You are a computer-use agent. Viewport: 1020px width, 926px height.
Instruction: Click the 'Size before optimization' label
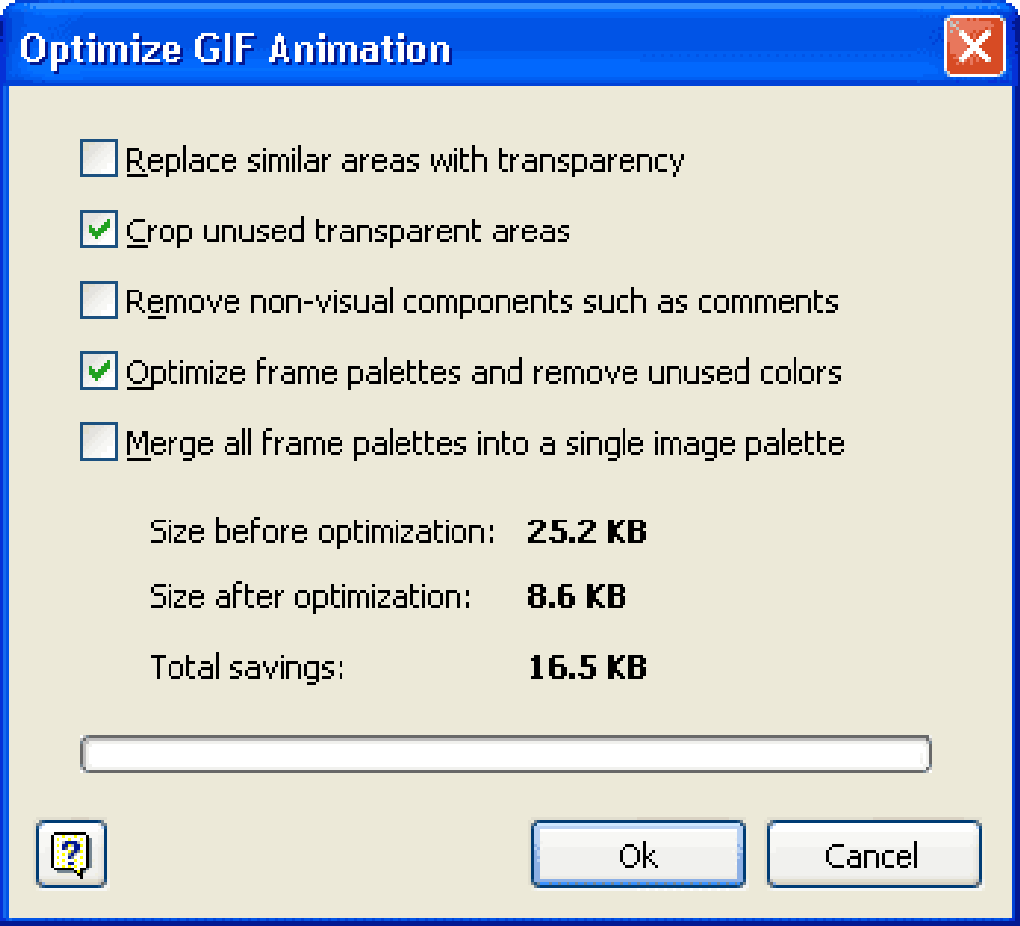[x=322, y=532]
